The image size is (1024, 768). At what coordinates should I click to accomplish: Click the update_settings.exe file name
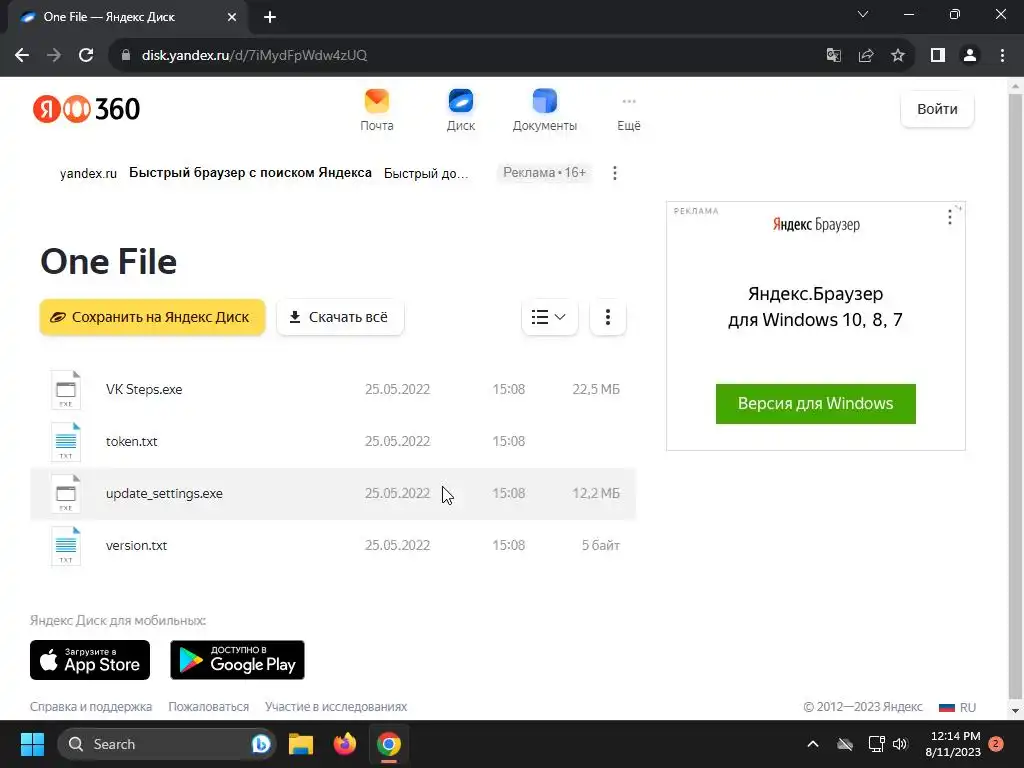(x=165, y=493)
